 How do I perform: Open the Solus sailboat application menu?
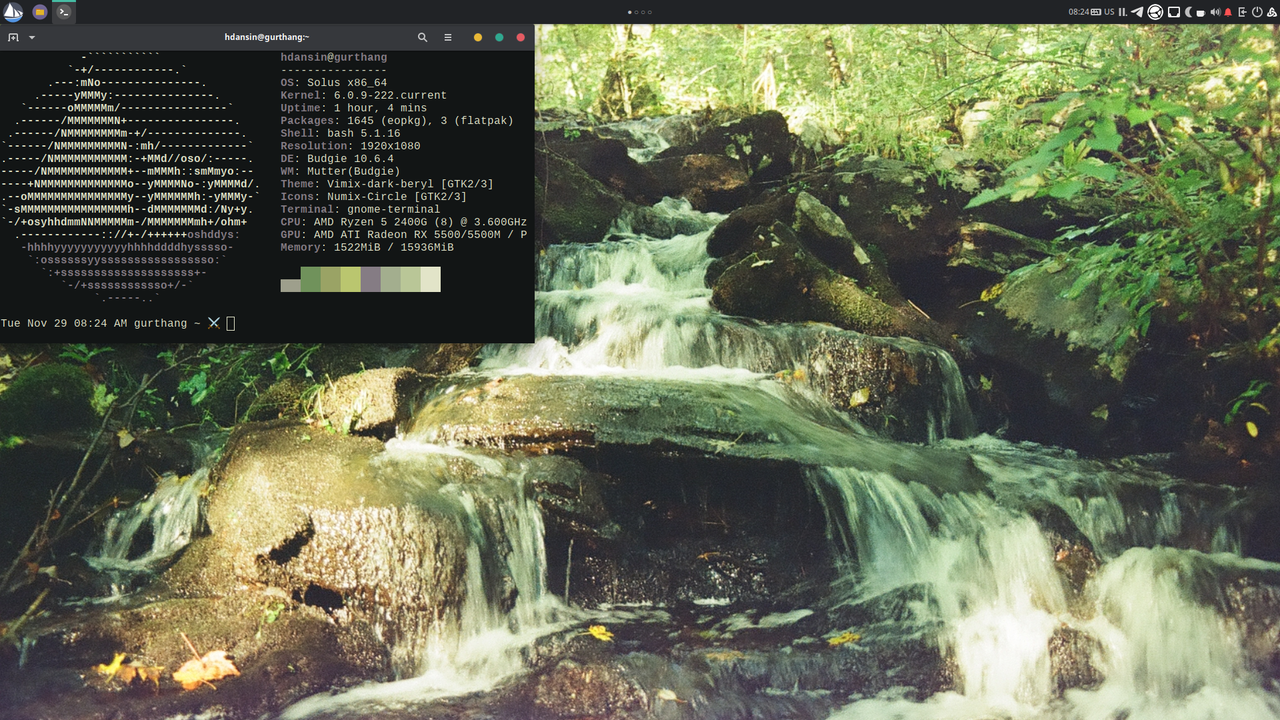click(x=12, y=12)
